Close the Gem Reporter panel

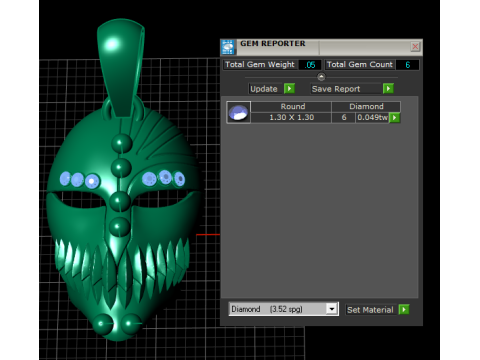click(x=415, y=47)
